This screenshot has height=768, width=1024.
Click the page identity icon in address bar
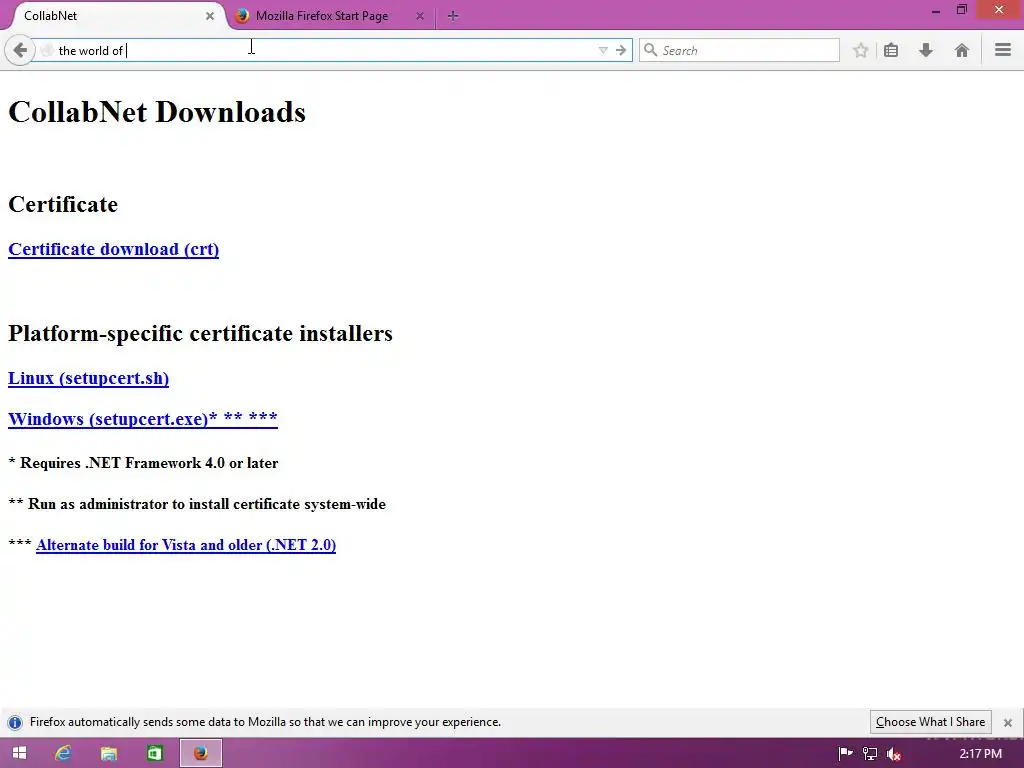coord(46,50)
